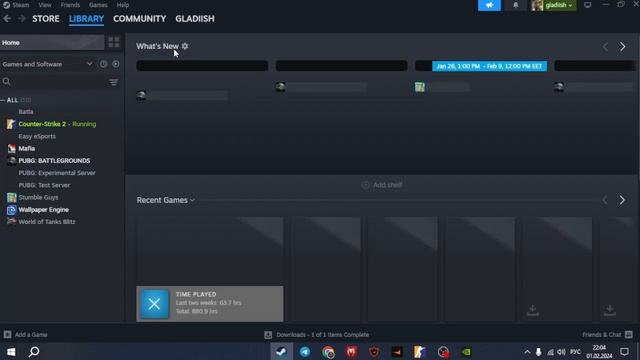Open the Help menu
This screenshot has width=640, height=360.
point(123,5)
